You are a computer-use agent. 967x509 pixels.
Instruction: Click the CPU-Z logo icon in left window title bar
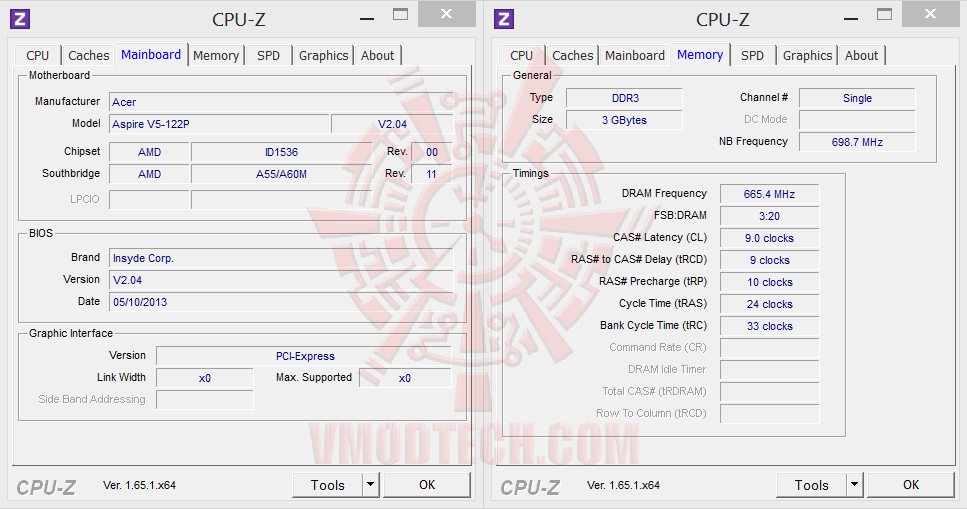point(20,19)
